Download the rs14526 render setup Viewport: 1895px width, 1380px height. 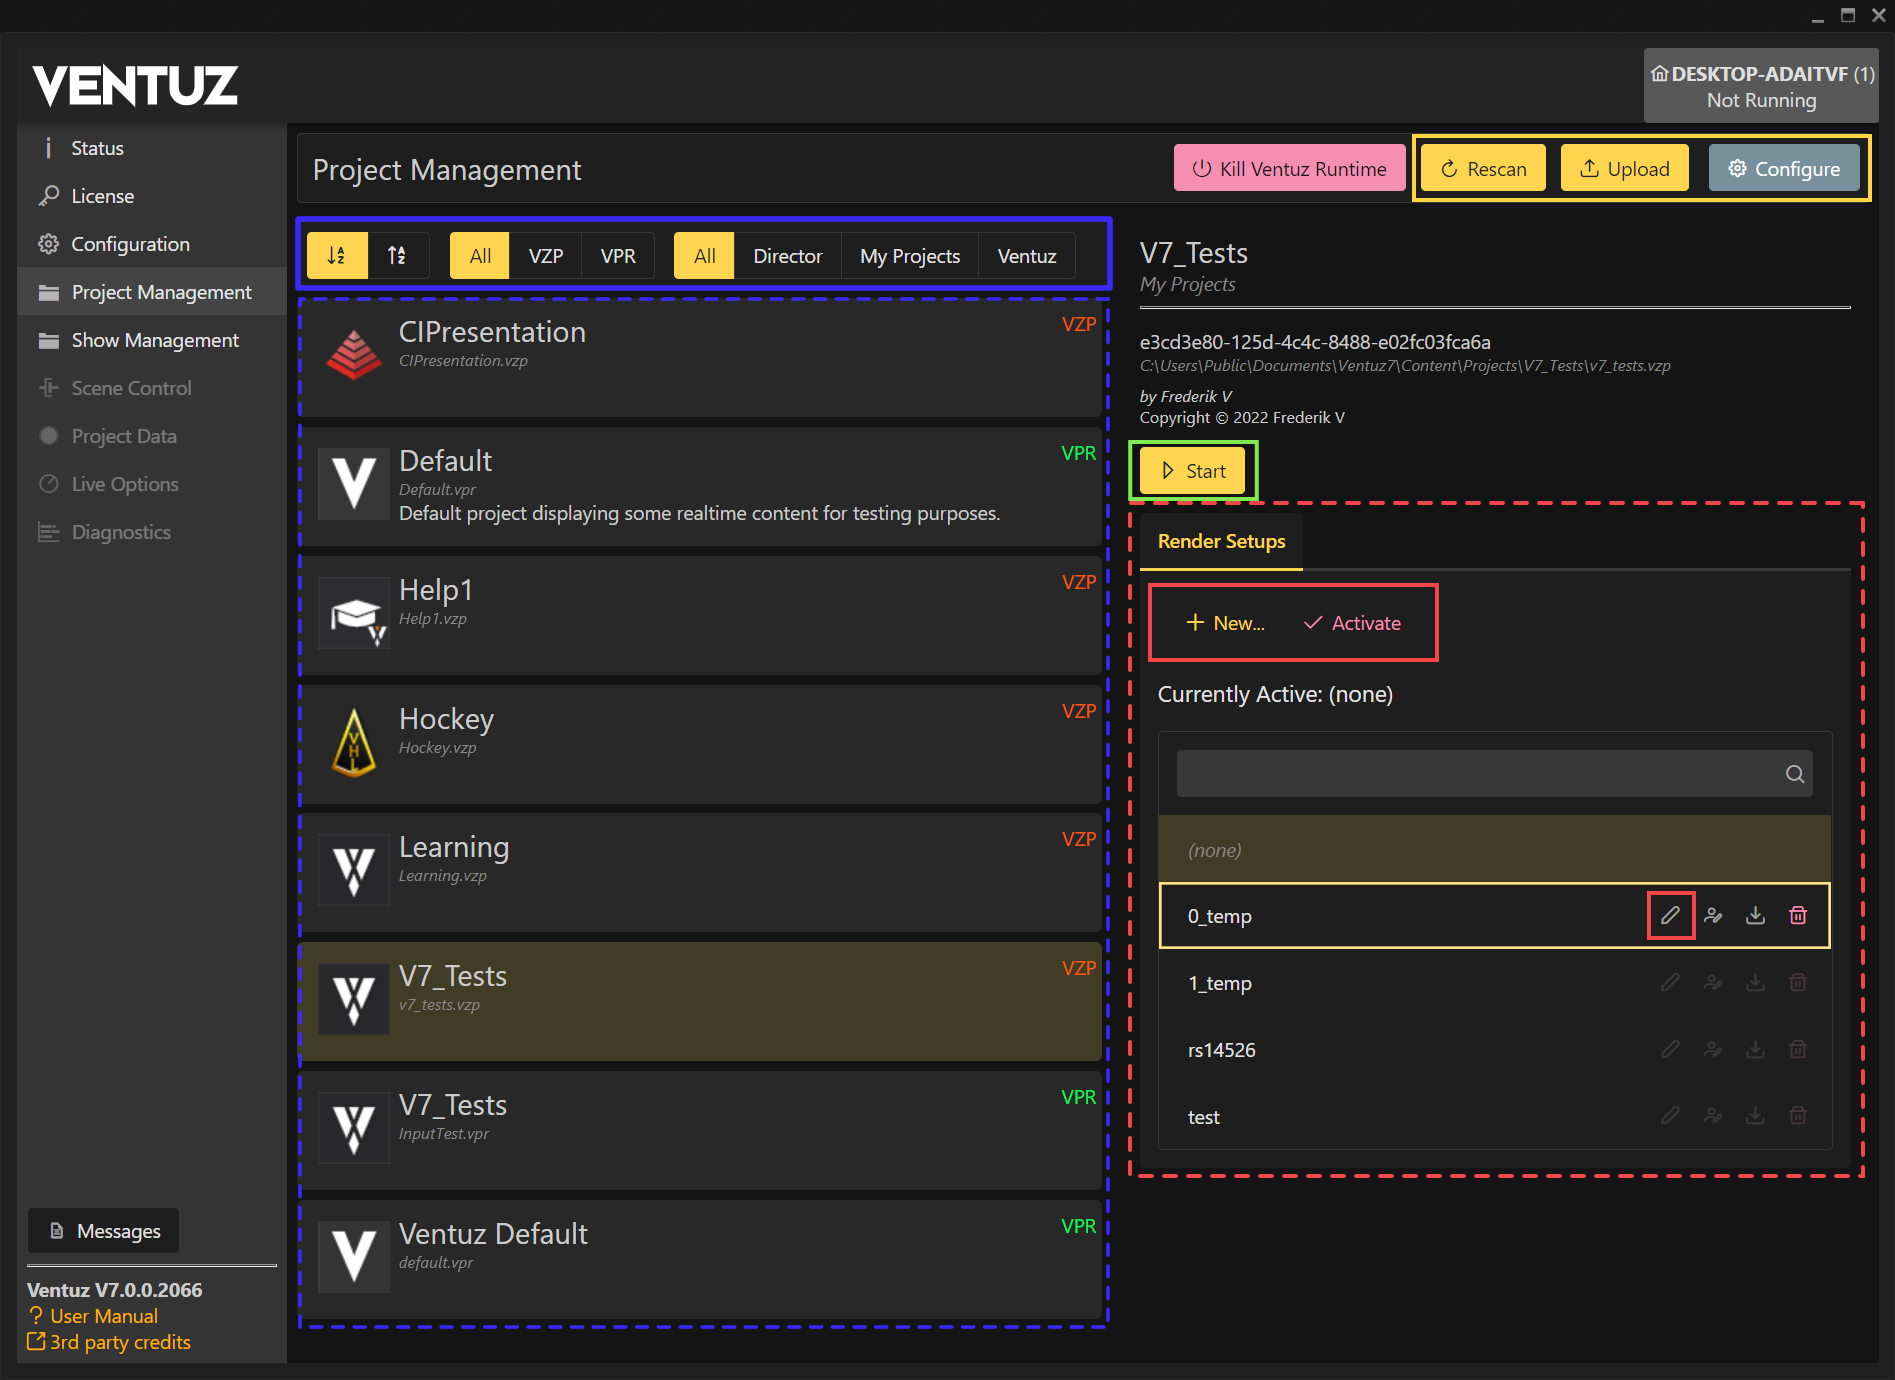1755,1049
